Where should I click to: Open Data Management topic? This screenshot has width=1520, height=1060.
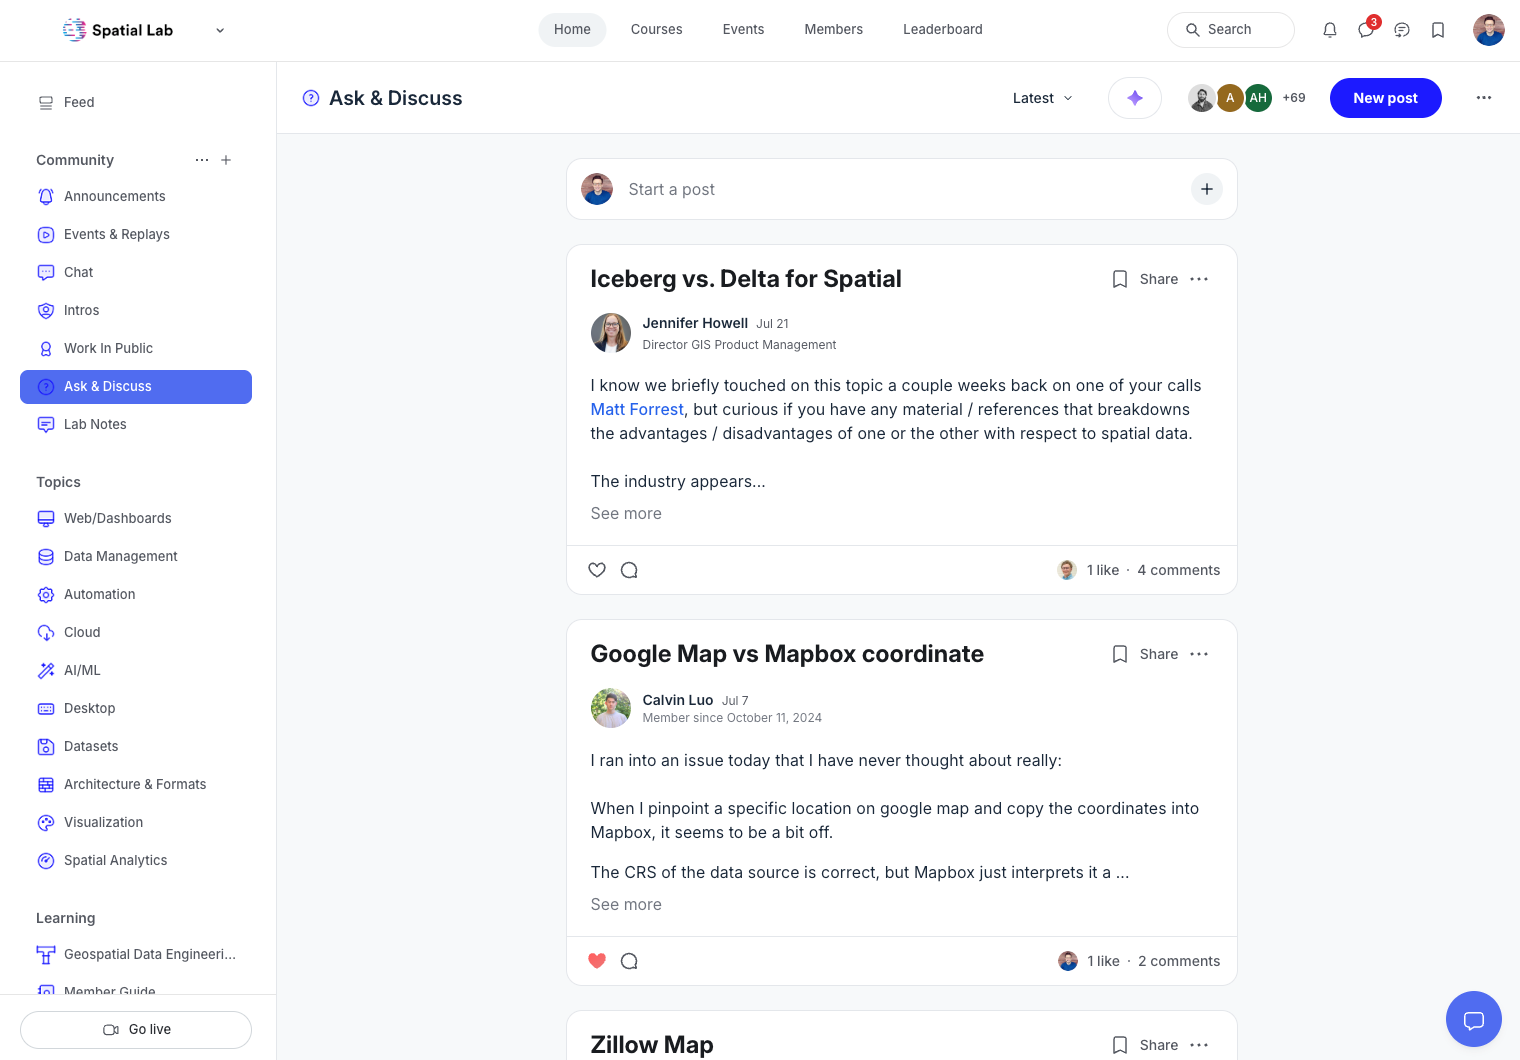click(136, 556)
